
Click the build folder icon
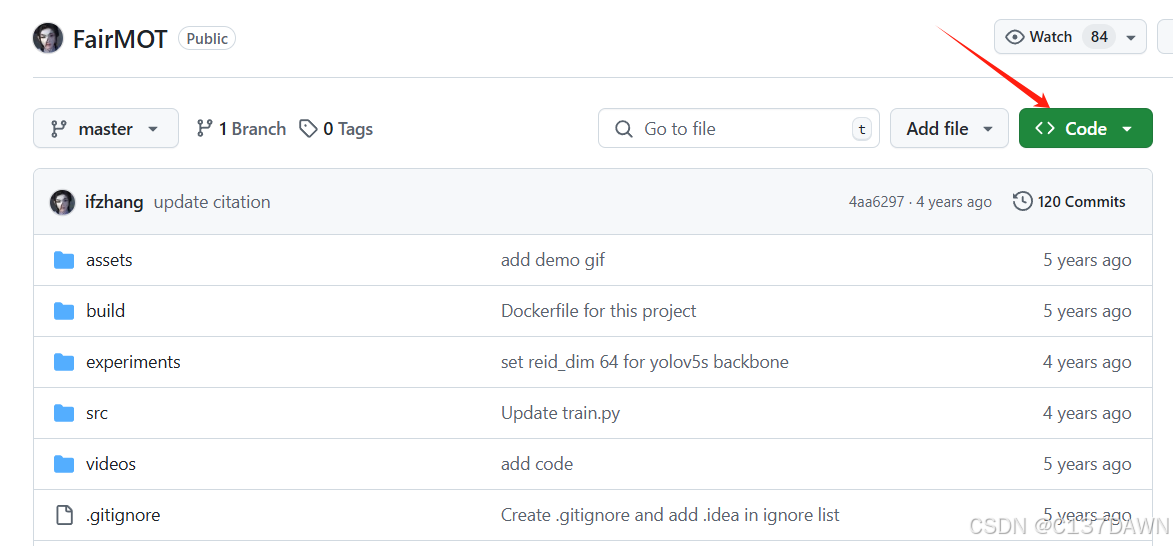[x=64, y=311]
